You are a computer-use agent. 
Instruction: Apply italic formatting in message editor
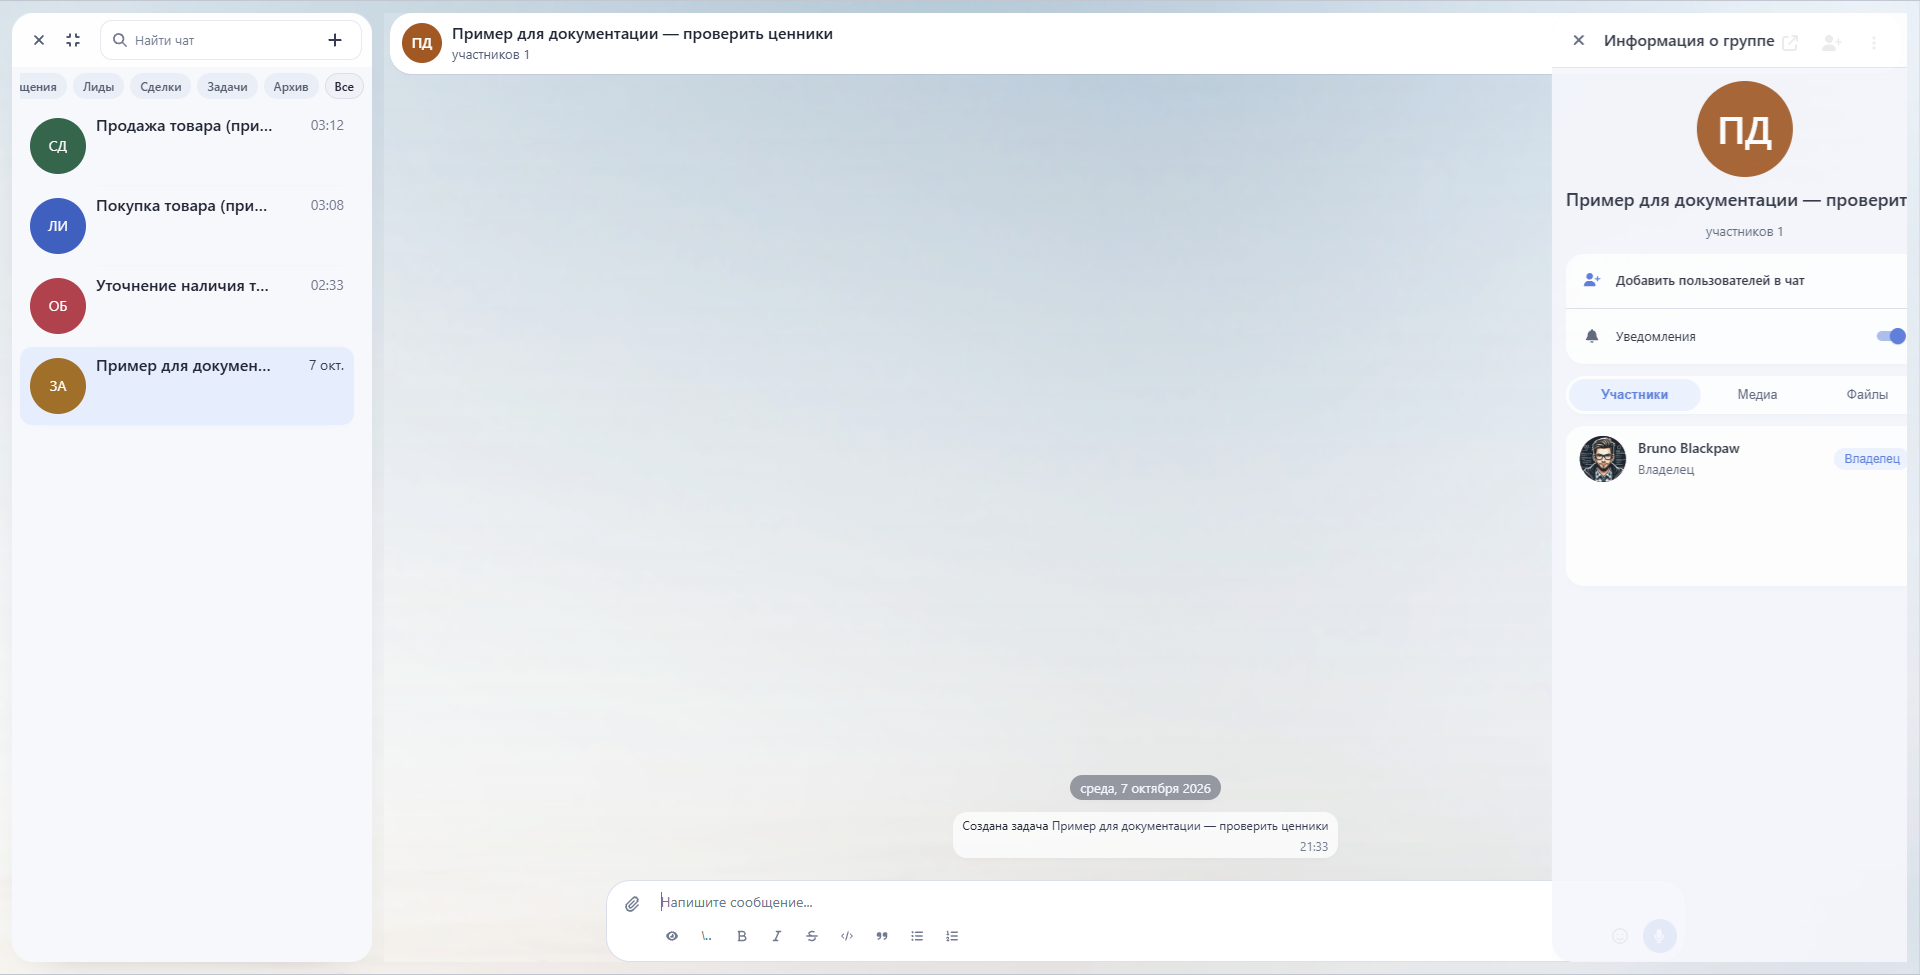click(777, 936)
